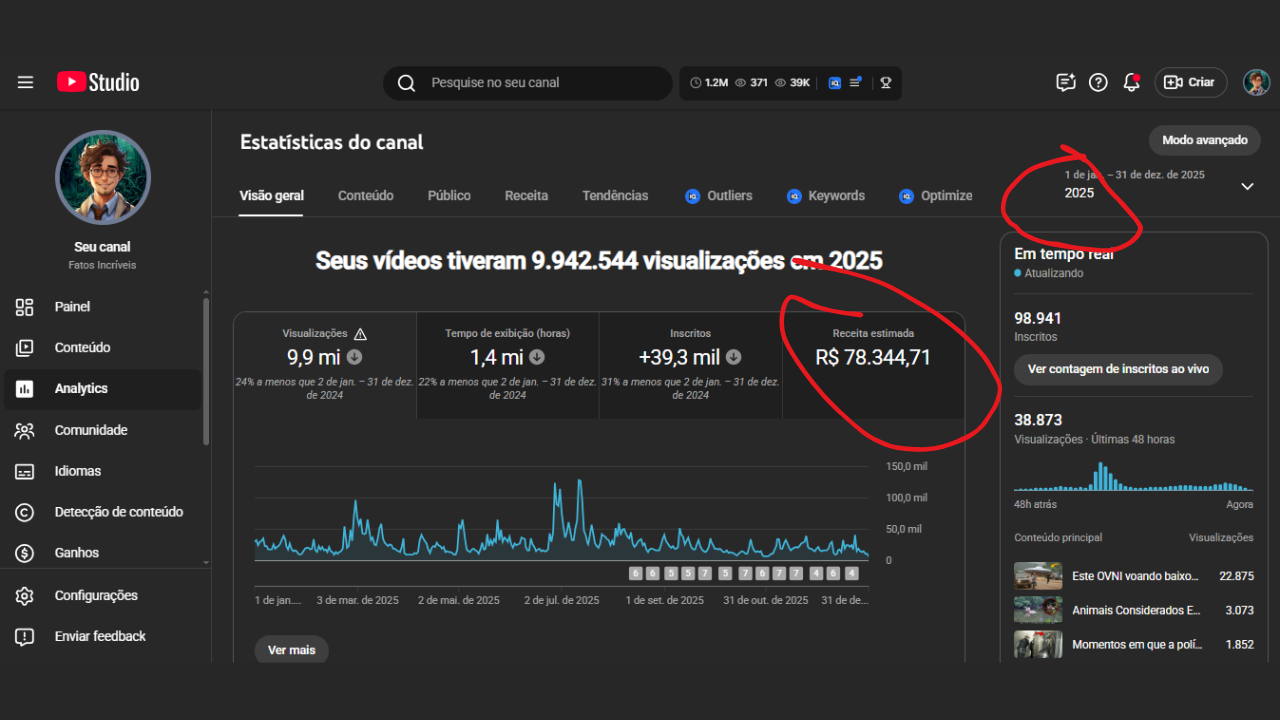
Task: Click the YouTube Studio logo
Action: [98, 83]
